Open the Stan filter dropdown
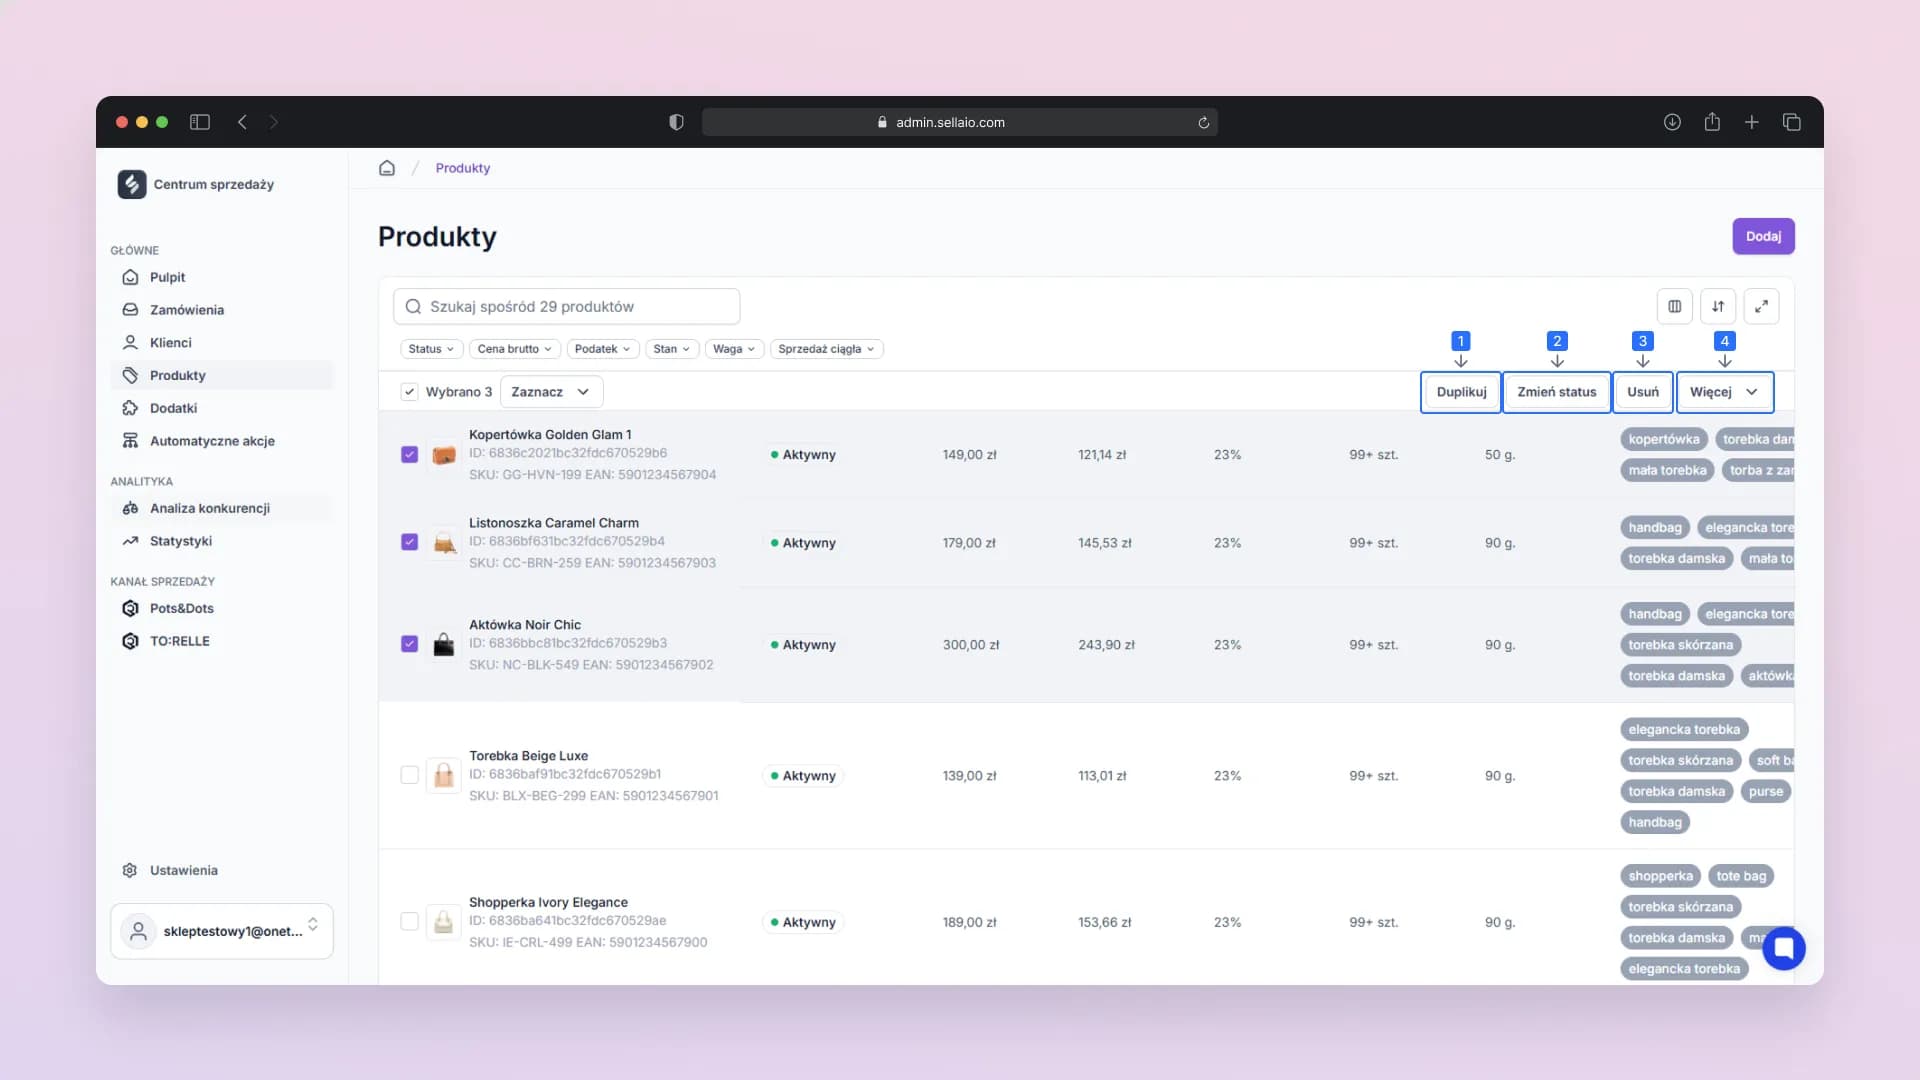1920x1080 pixels. coord(672,349)
